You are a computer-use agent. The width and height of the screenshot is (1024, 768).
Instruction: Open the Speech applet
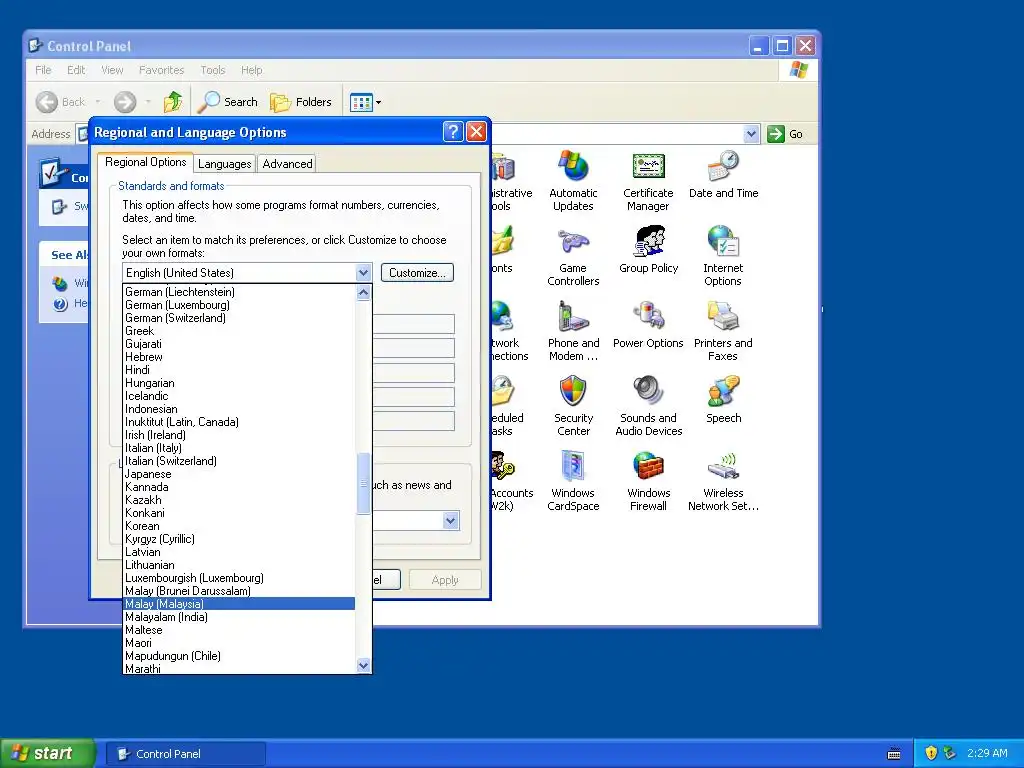(x=723, y=400)
